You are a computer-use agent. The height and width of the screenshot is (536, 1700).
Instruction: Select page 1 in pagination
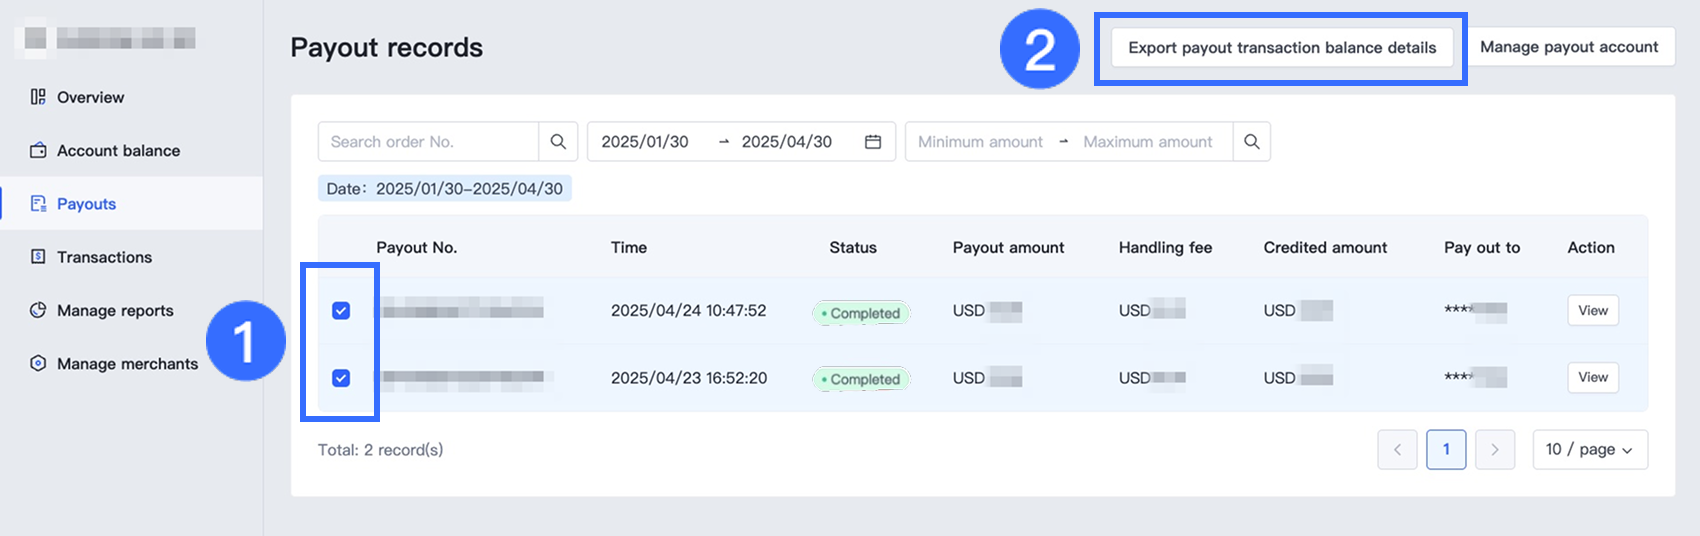click(1446, 450)
